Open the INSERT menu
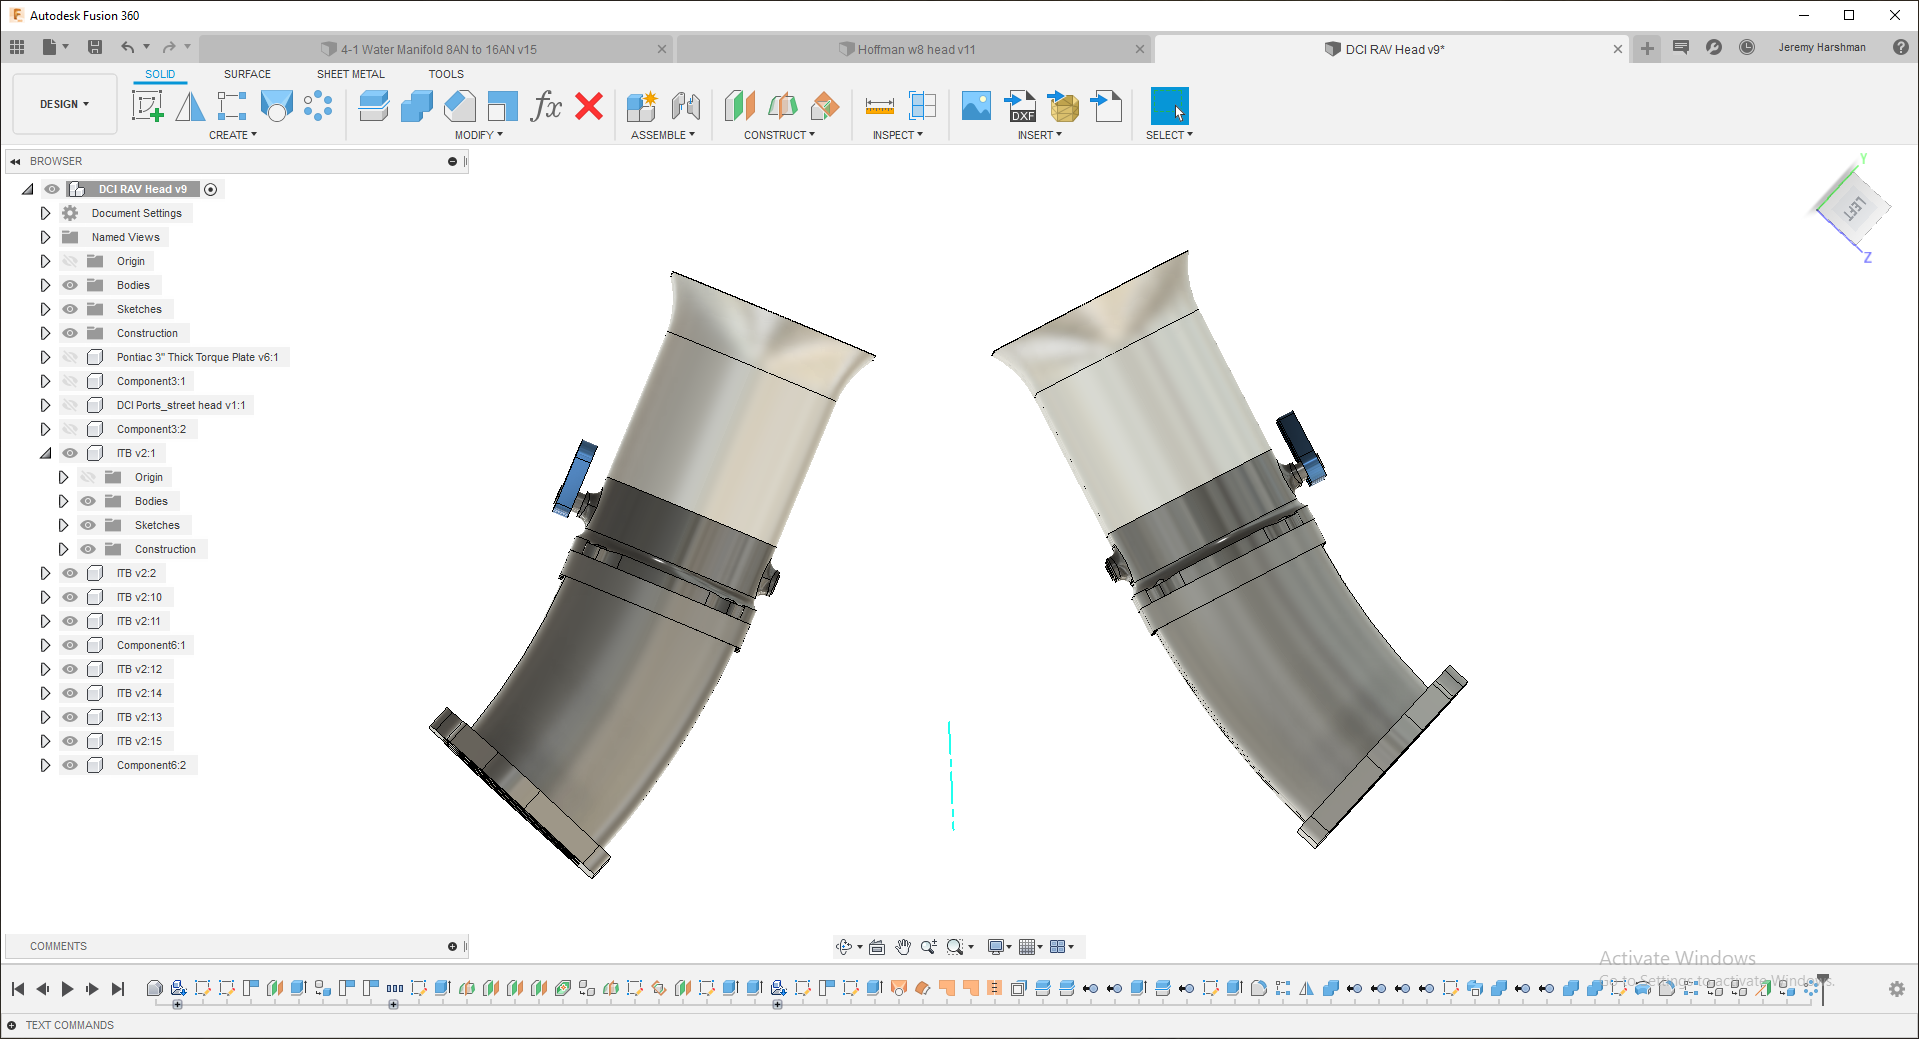 coord(1040,135)
